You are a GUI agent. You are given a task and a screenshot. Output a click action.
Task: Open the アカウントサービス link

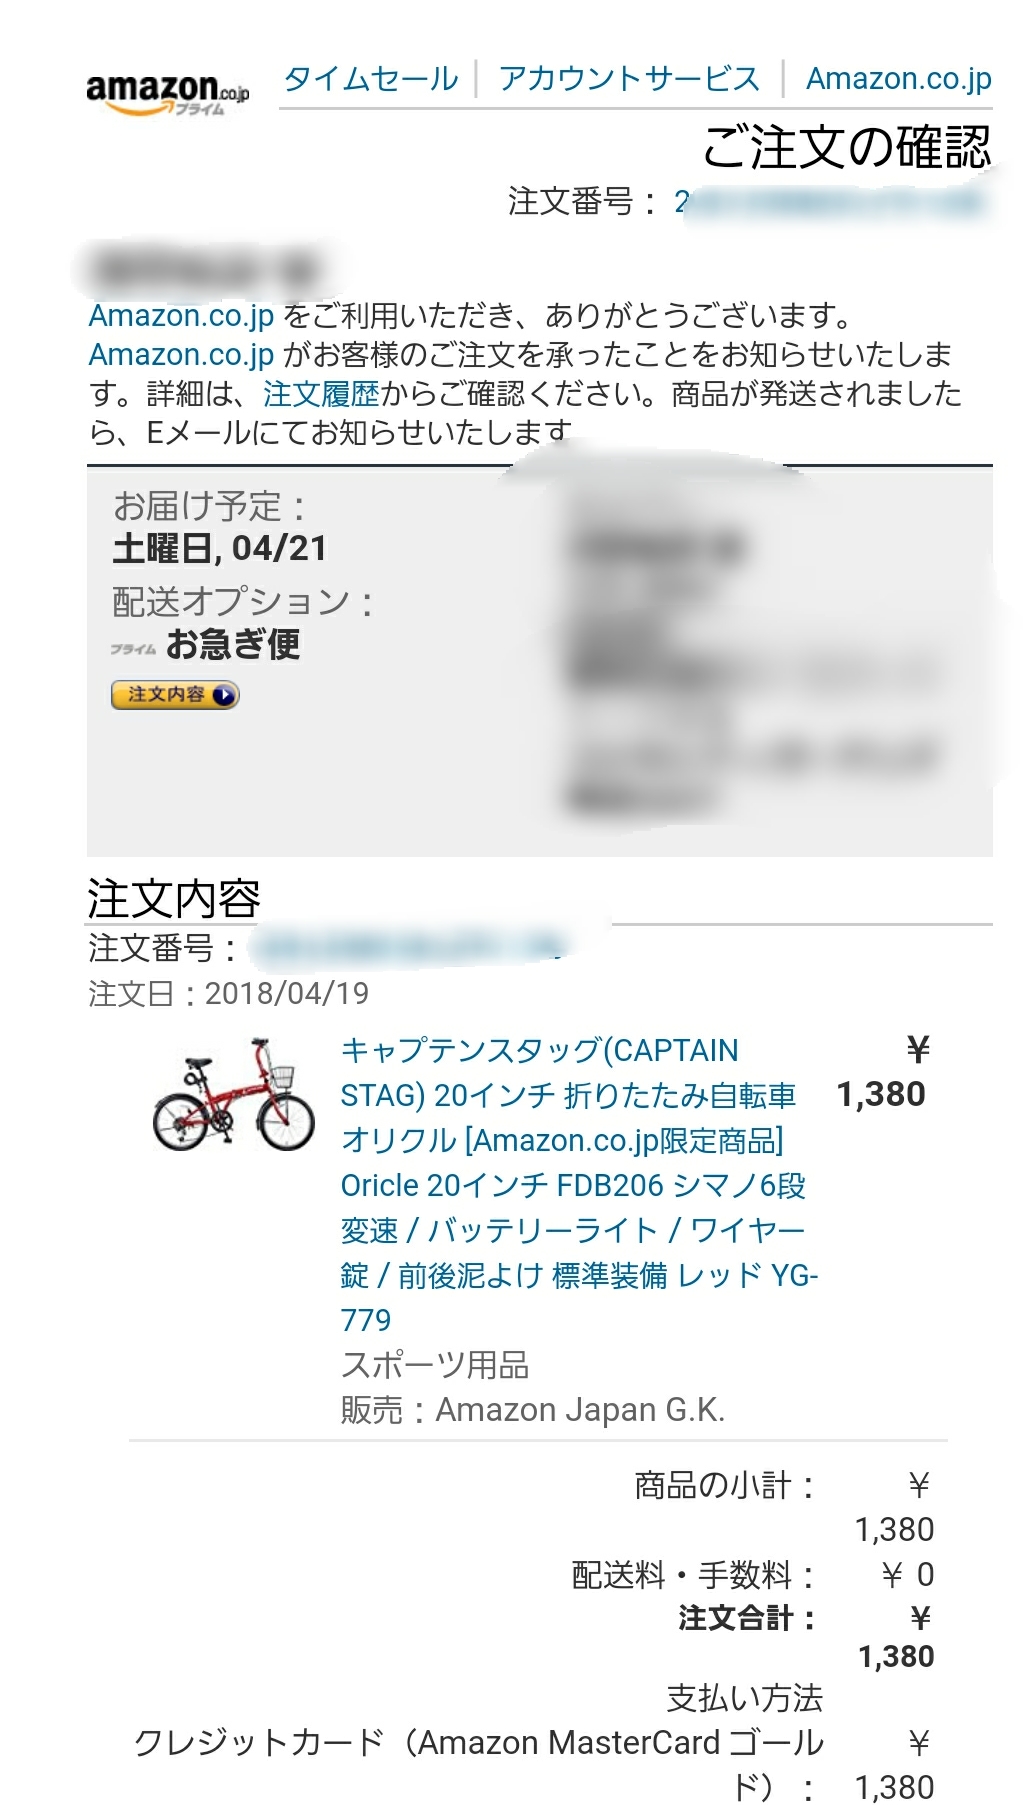click(629, 78)
